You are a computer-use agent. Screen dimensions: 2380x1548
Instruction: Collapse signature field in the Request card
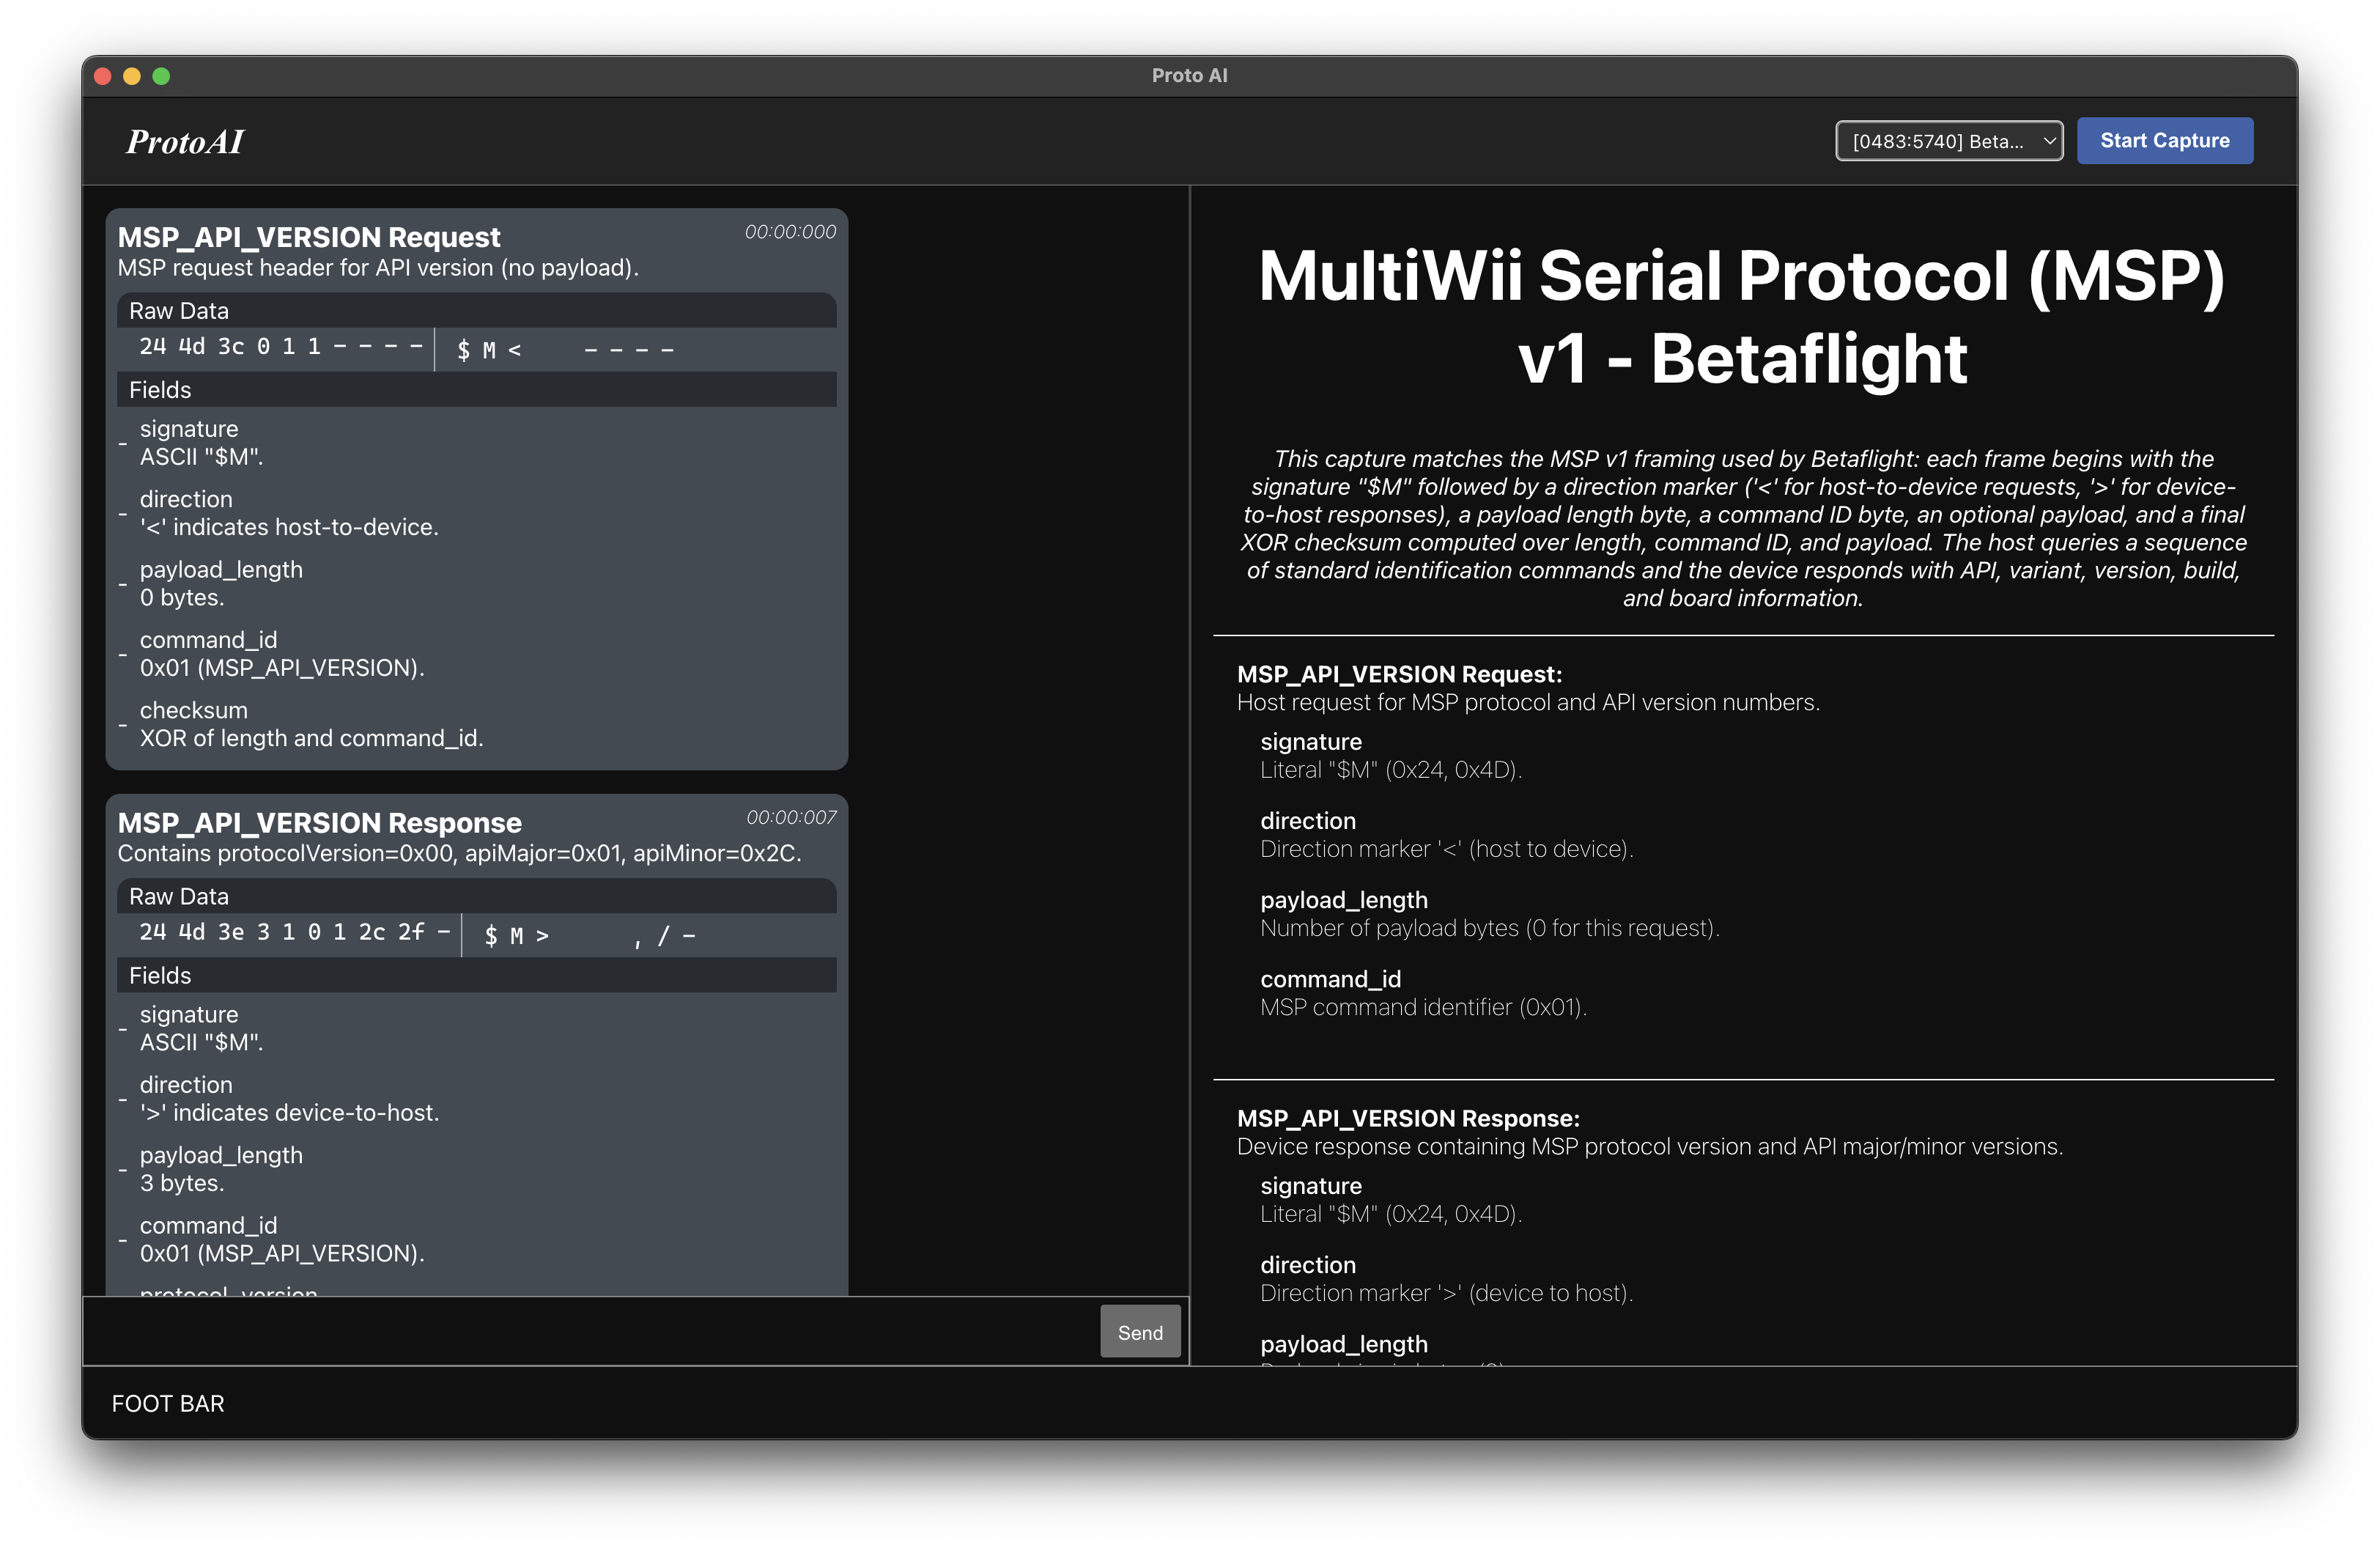click(x=123, y=443)
